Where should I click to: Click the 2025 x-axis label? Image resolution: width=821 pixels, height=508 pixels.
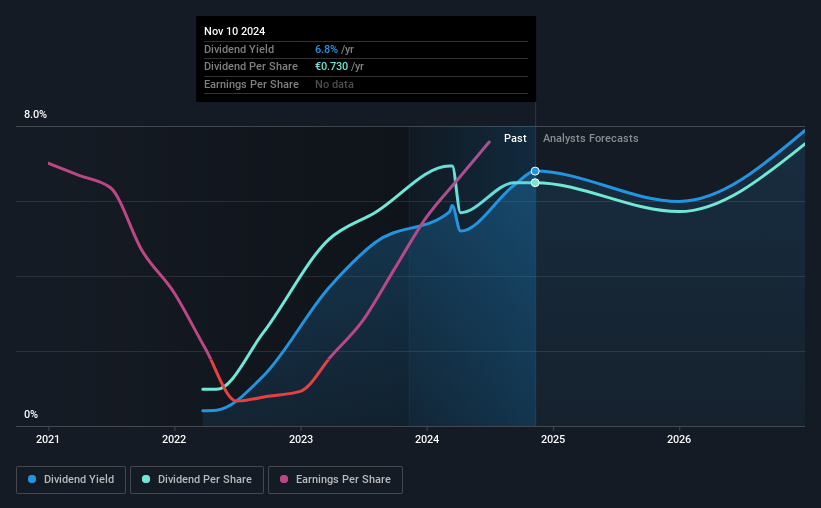pos(553,439)
